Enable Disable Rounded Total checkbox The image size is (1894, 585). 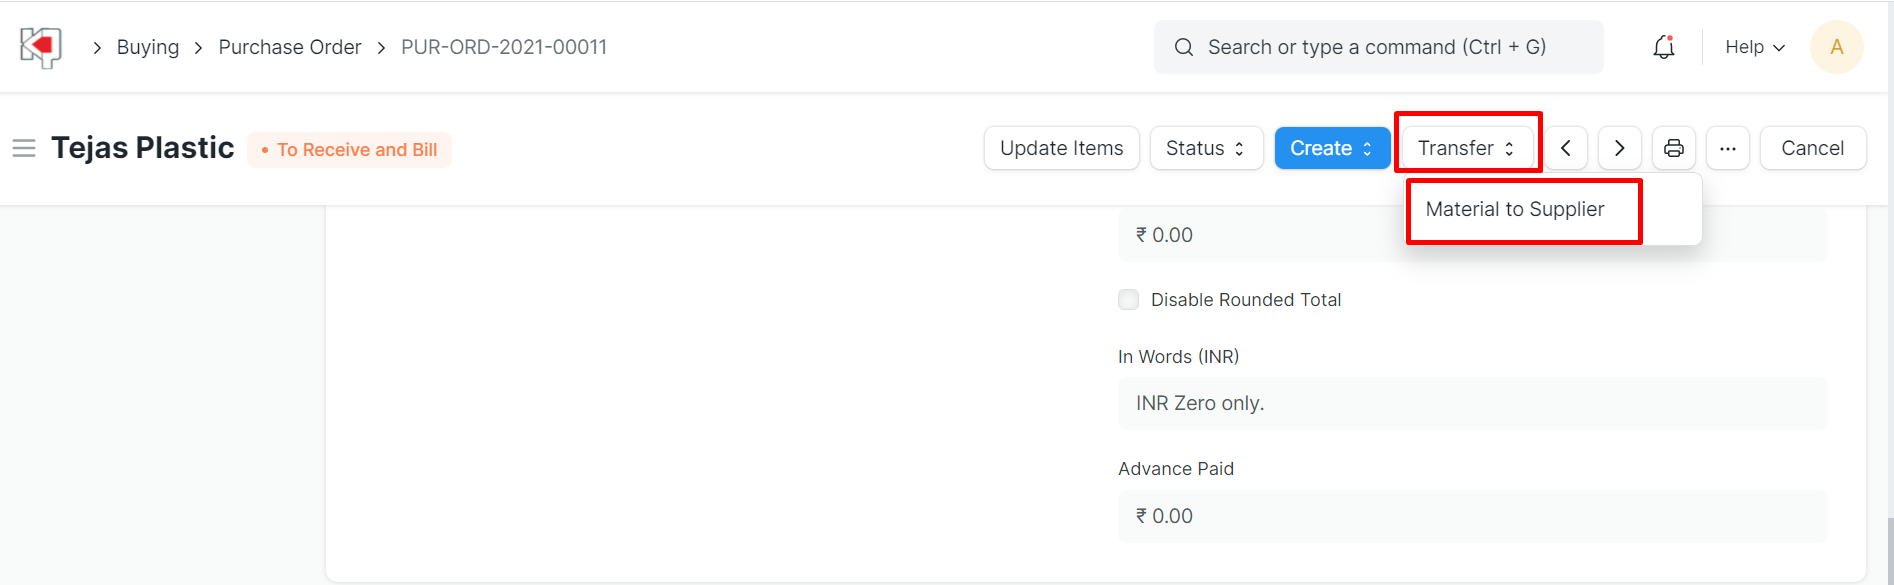pyautogui.click(x=1129, y=300)
